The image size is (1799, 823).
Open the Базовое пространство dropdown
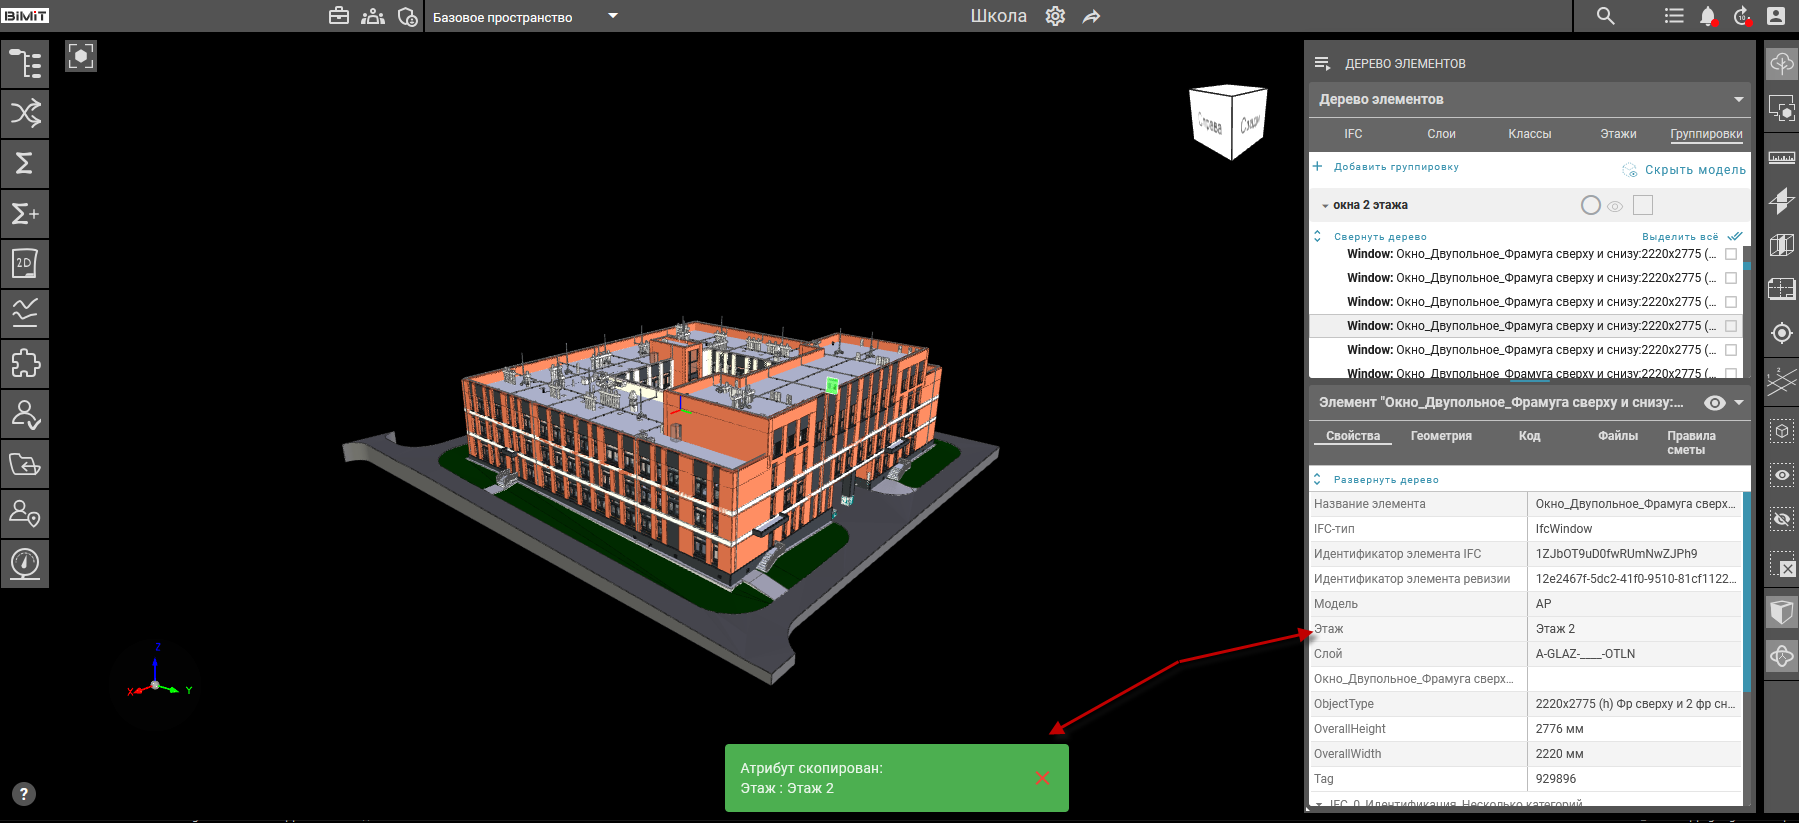(x=613, y=16)
